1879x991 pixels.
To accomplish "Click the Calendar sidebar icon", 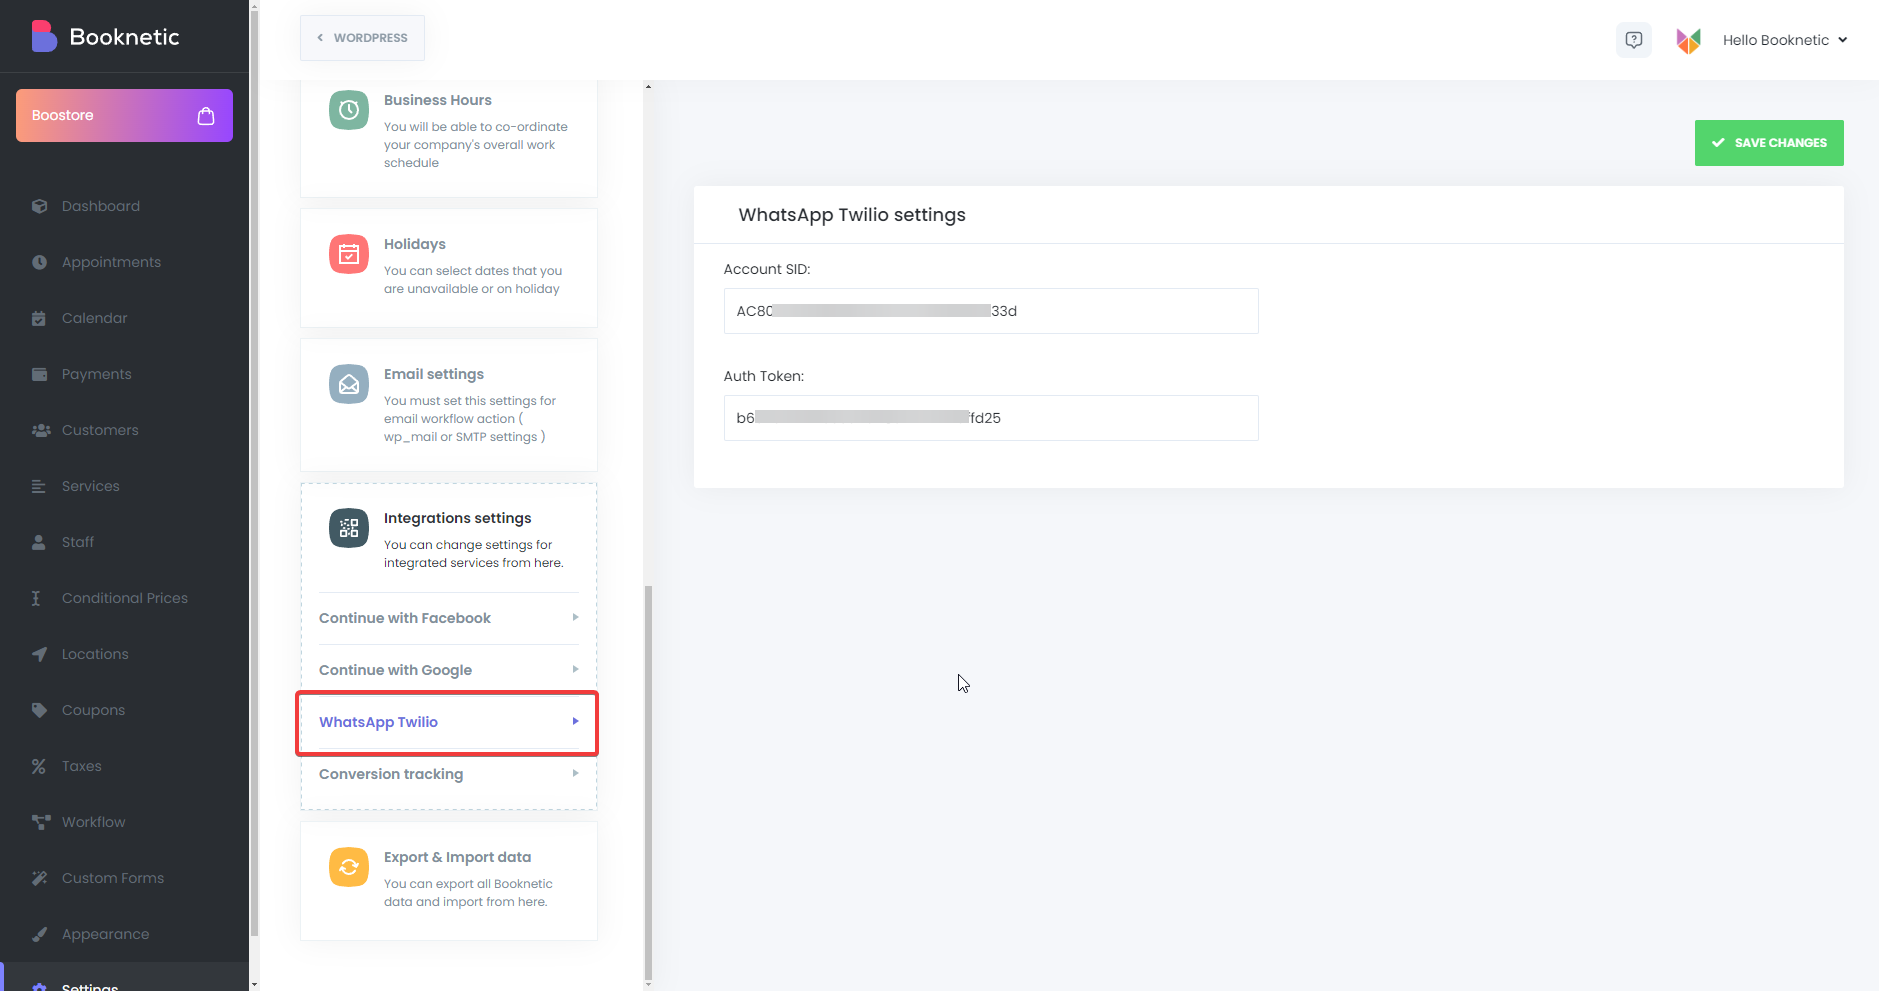I will (39, 318).
